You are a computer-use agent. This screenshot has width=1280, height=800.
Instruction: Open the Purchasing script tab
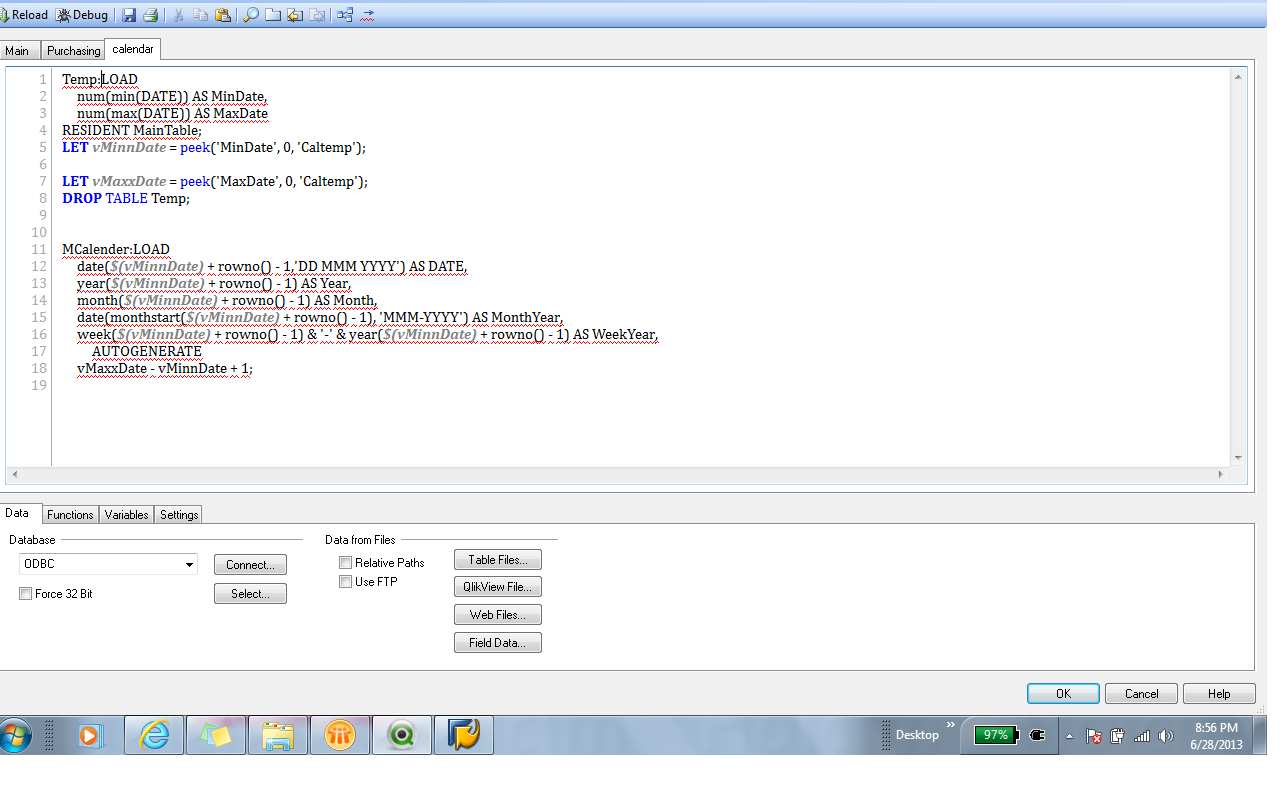(73, 51)
